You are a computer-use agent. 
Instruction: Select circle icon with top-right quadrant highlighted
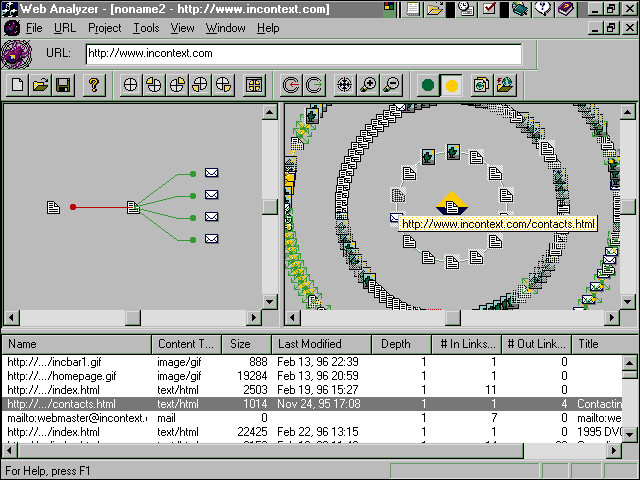(177, 85)
